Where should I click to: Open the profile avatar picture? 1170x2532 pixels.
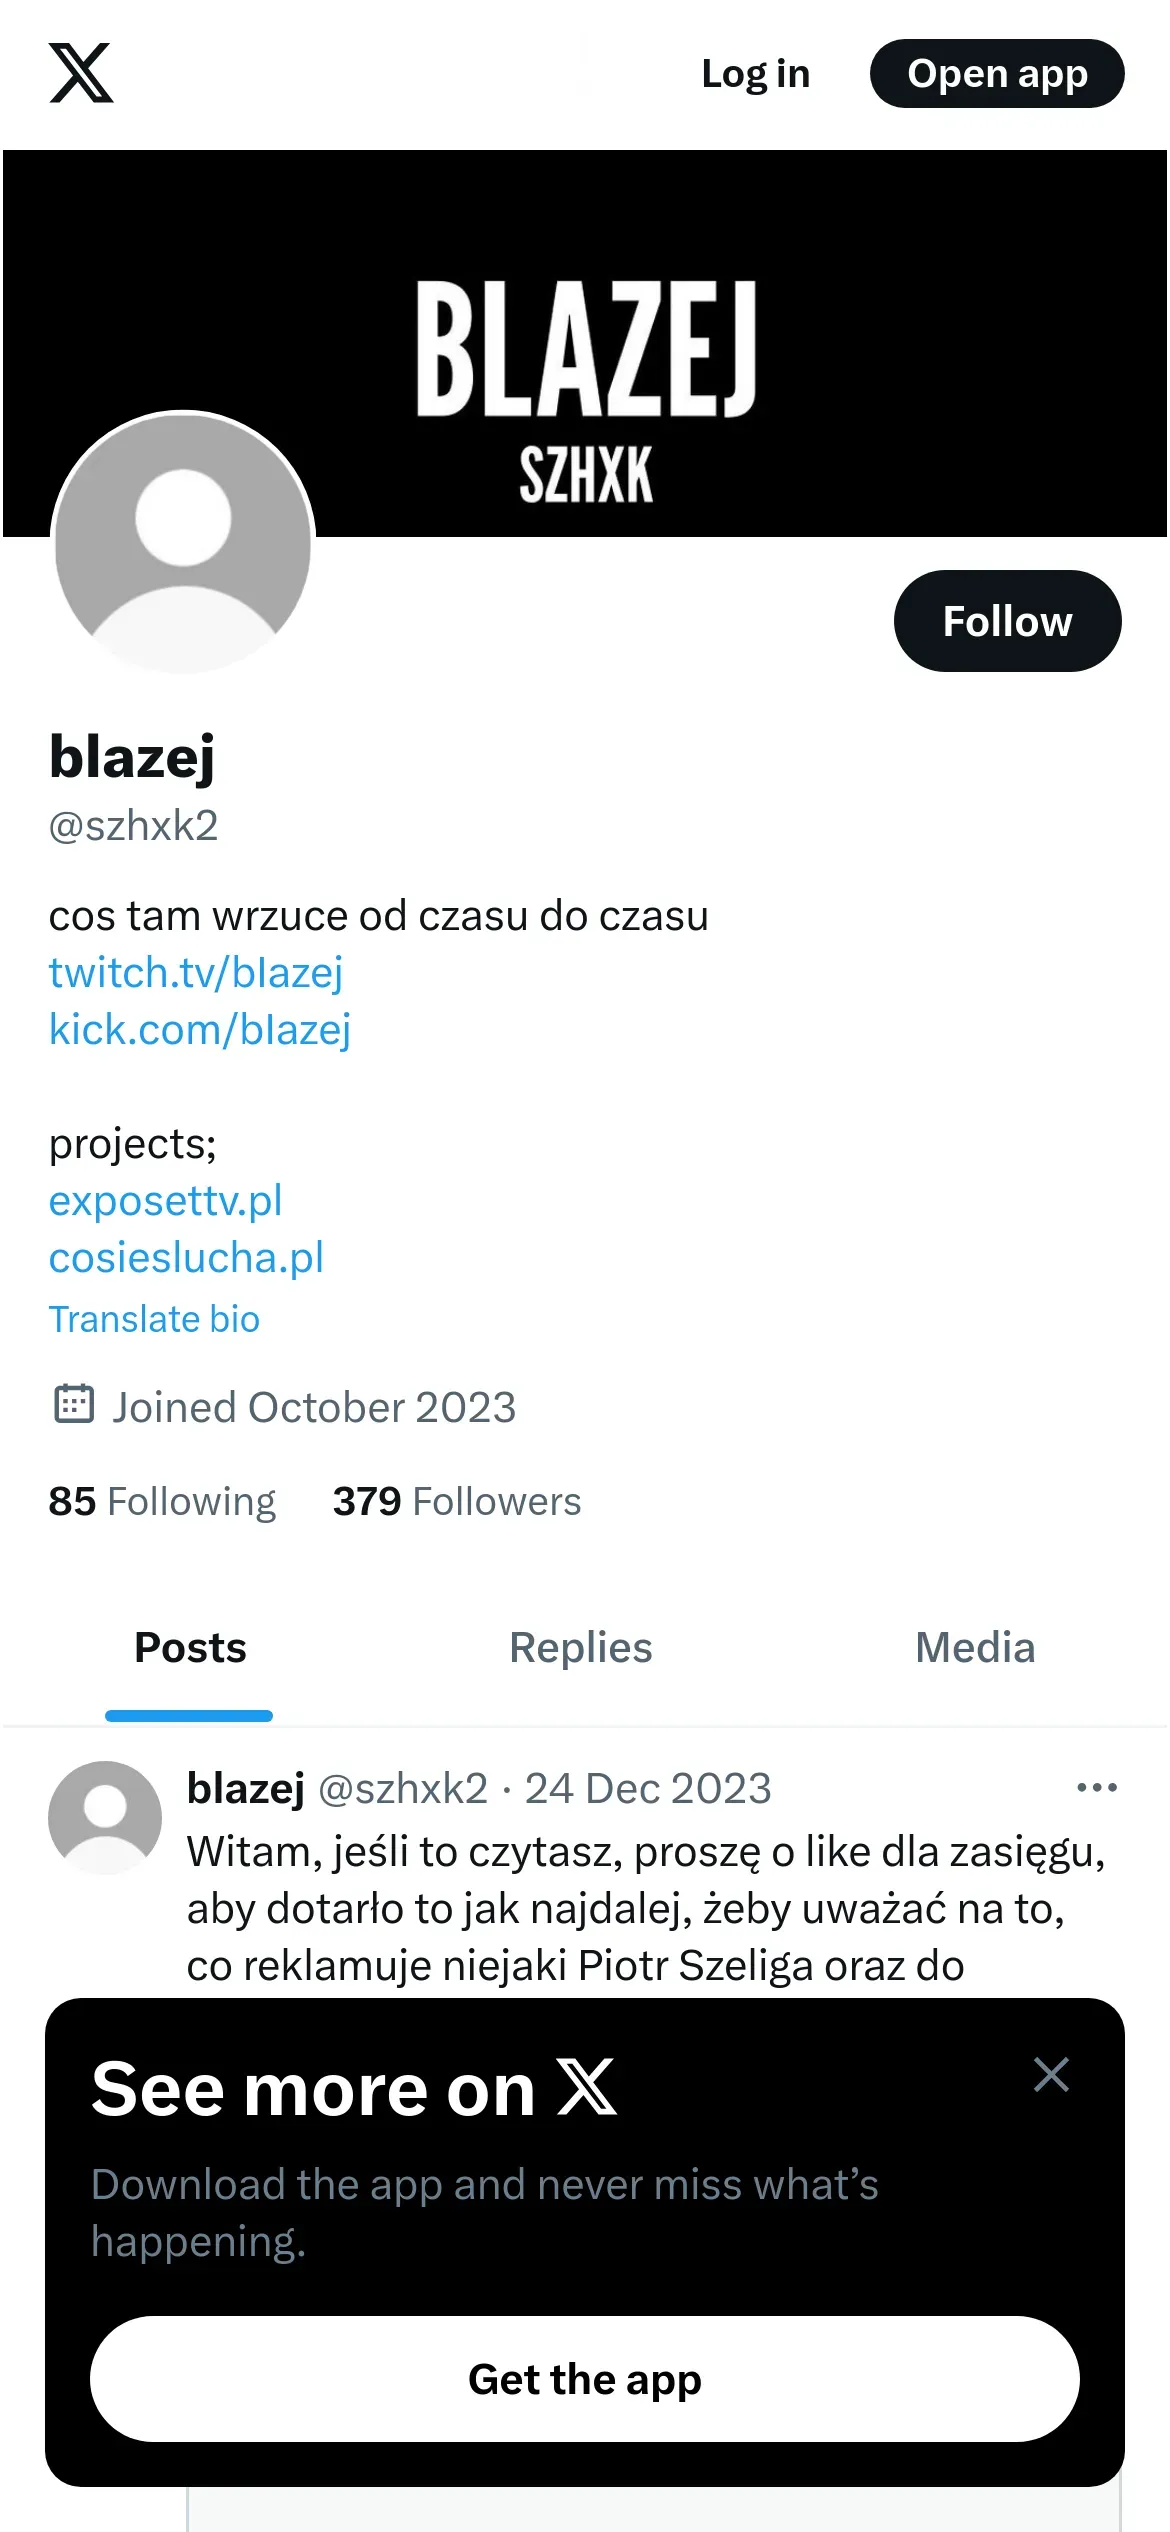(x=183, y=544)
